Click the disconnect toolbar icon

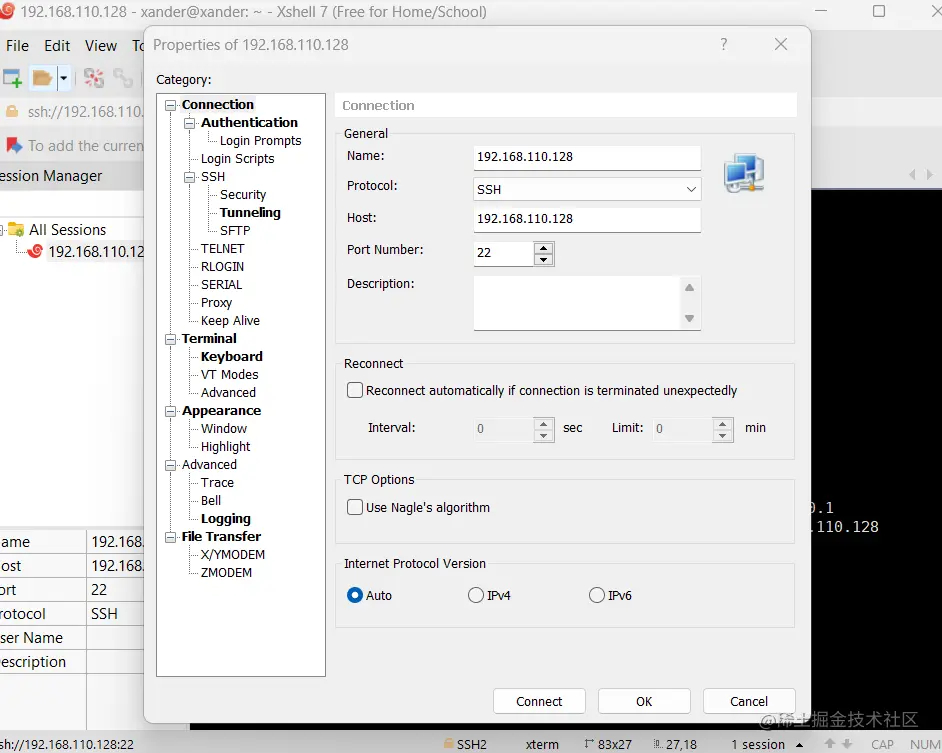pos(94,78)
